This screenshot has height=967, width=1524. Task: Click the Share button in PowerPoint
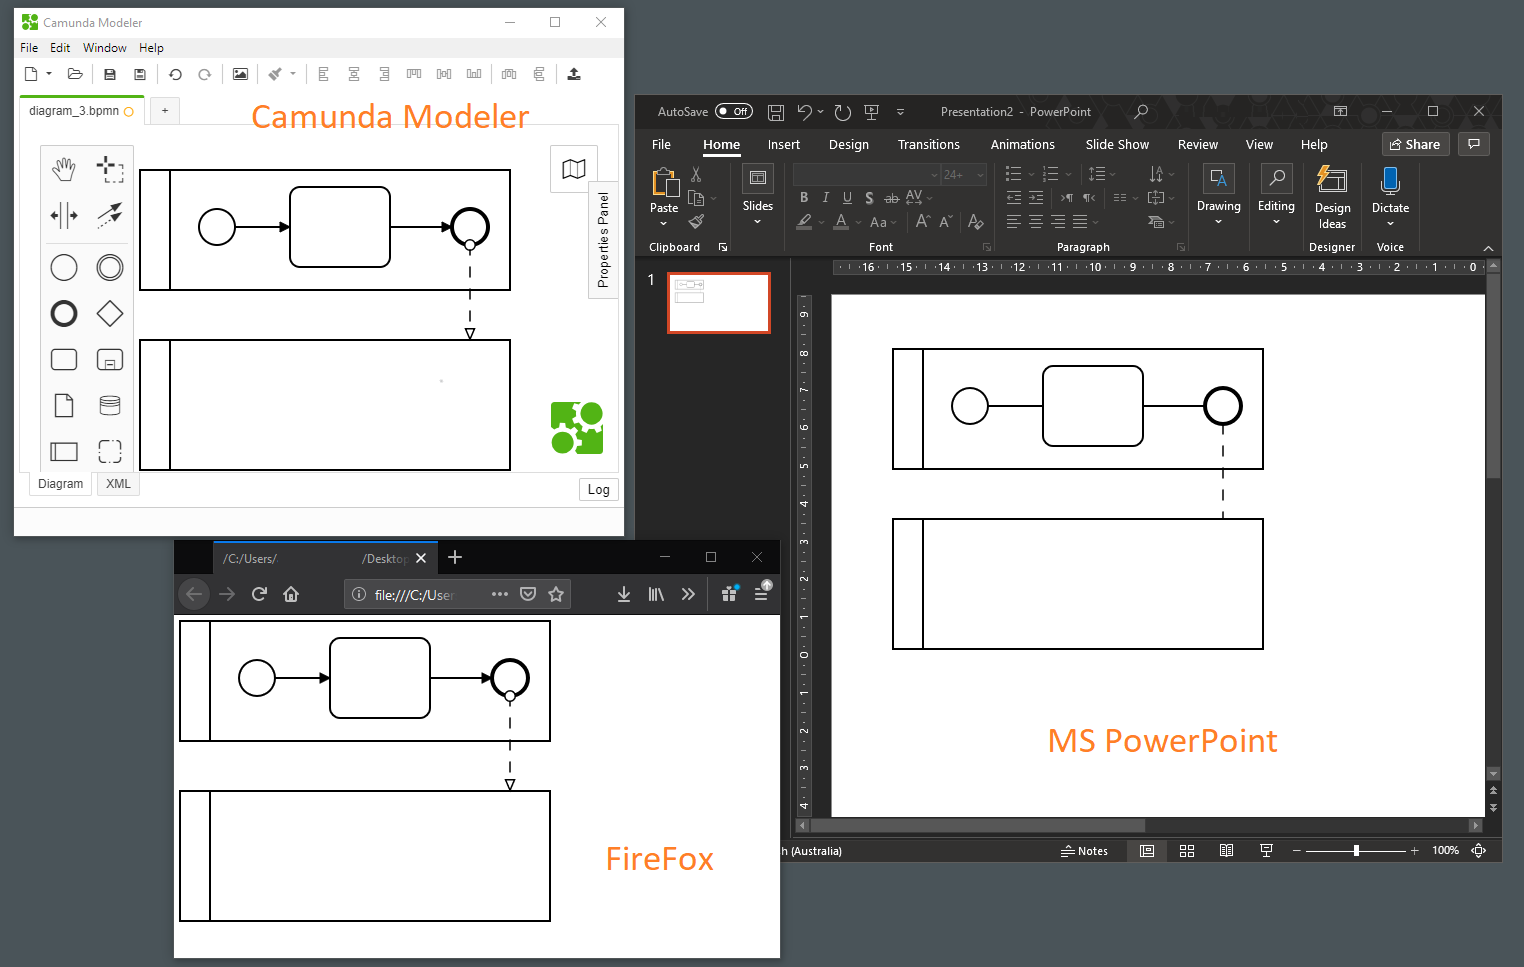1415,144
